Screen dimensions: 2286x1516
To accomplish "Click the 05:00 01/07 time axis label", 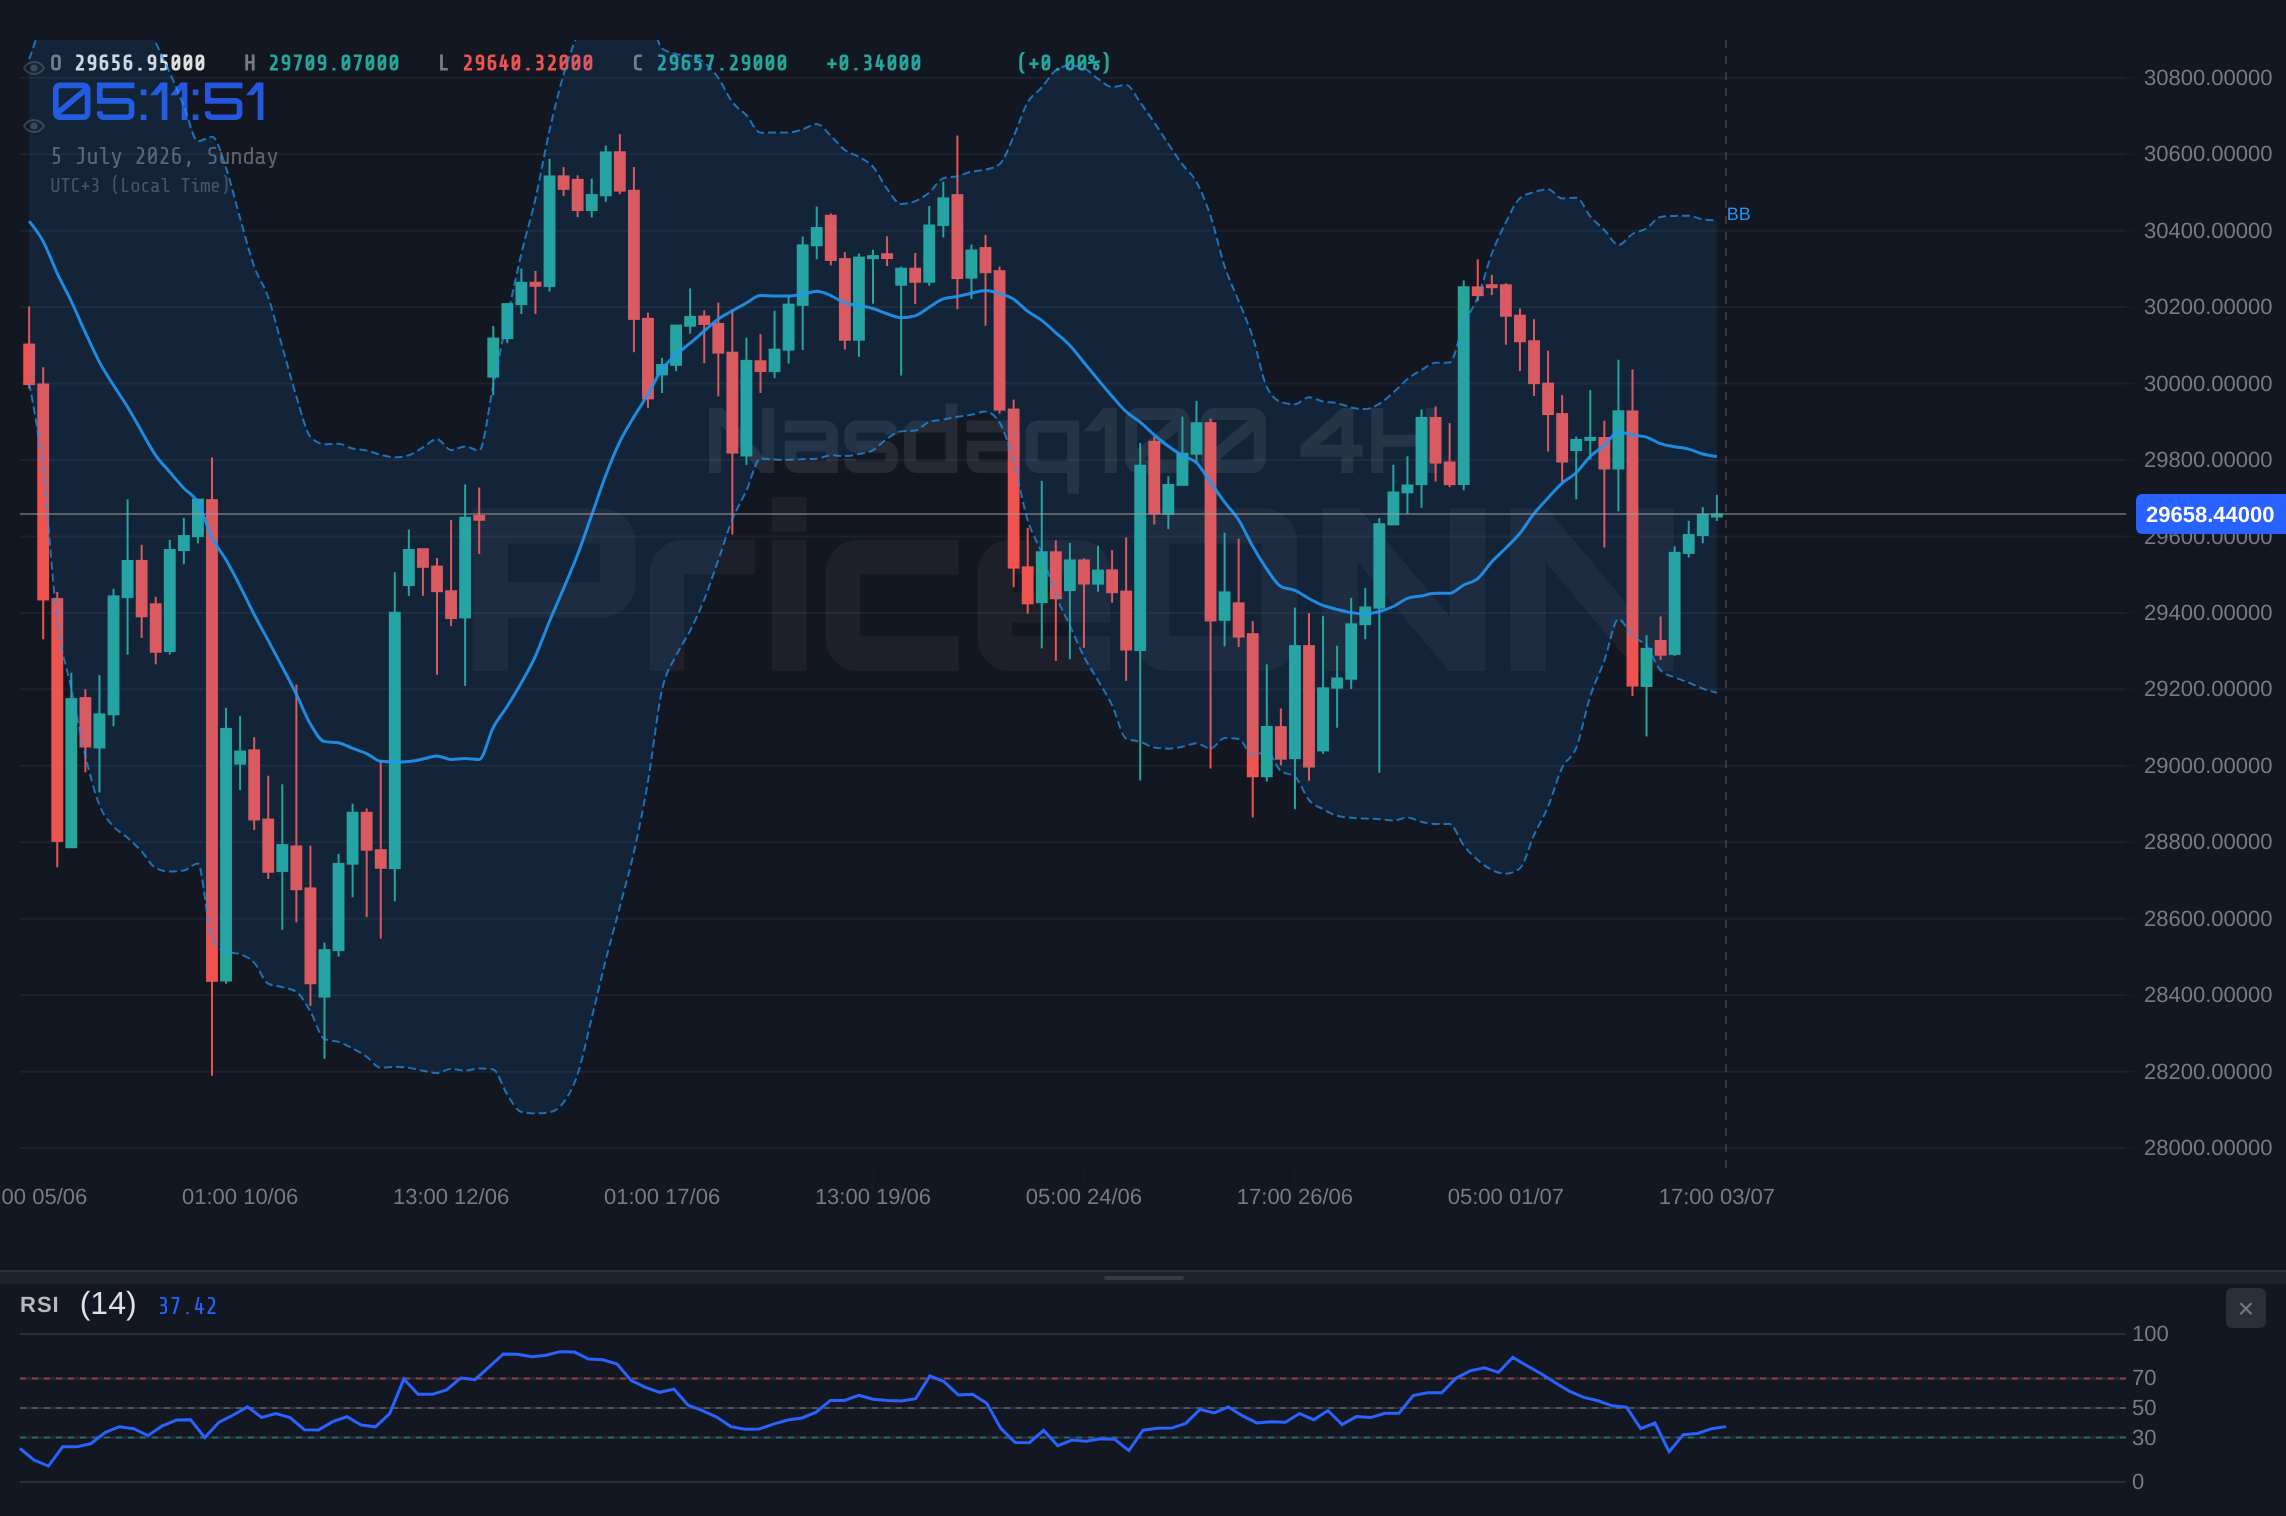I will 1506,1196.
